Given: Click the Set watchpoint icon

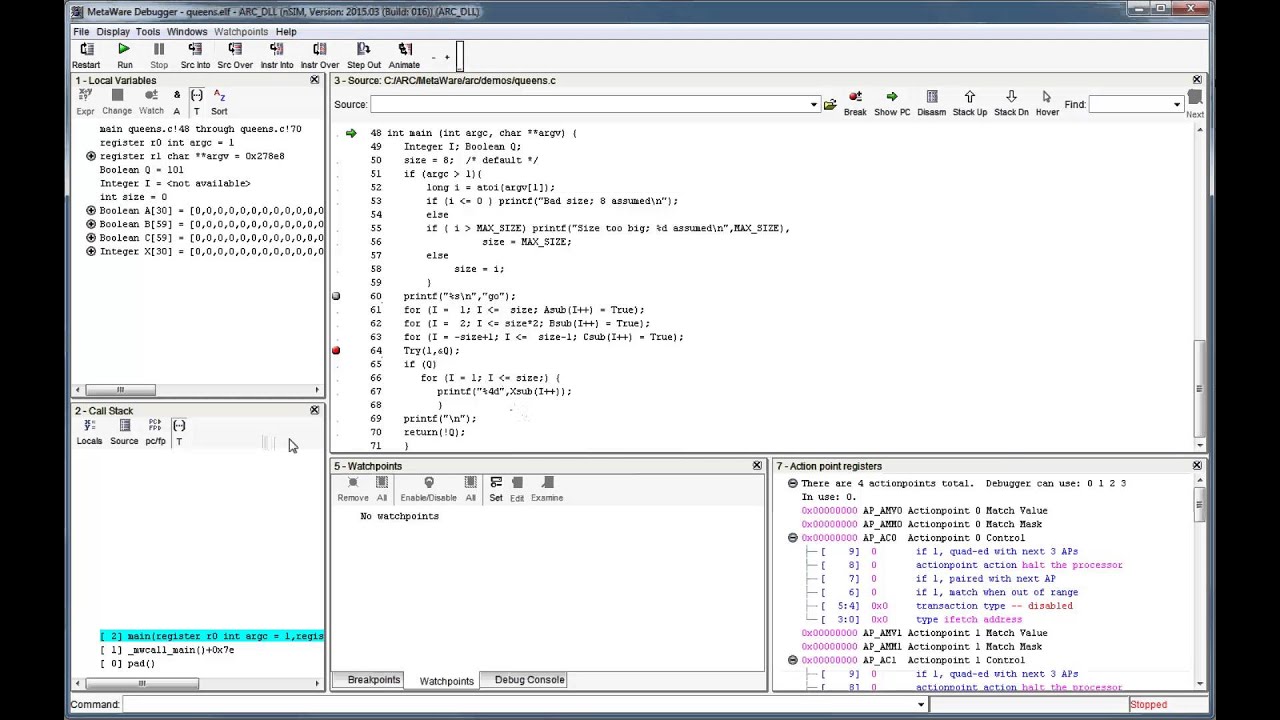Looking at the screenshot, I should tap(496, 489).
